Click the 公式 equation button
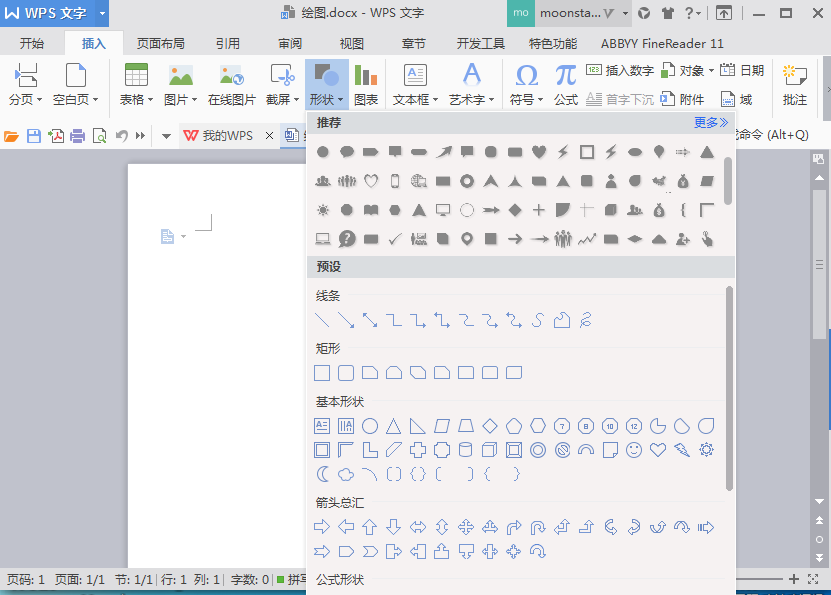Screen dimensions: 831x595 tap(565, 84)
